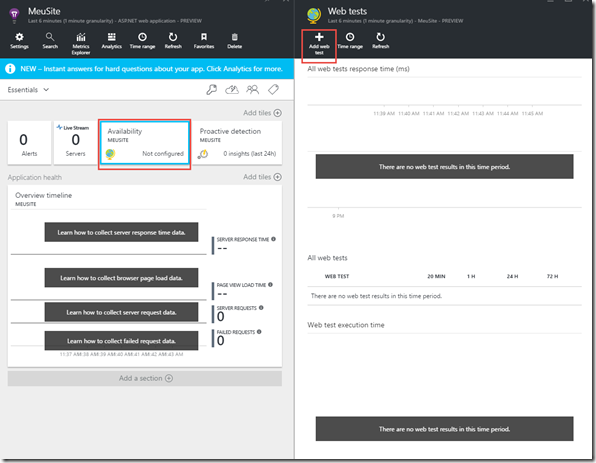Click the Delete trash icon
The height and width of the screenshot is (463, 596).
235,37
